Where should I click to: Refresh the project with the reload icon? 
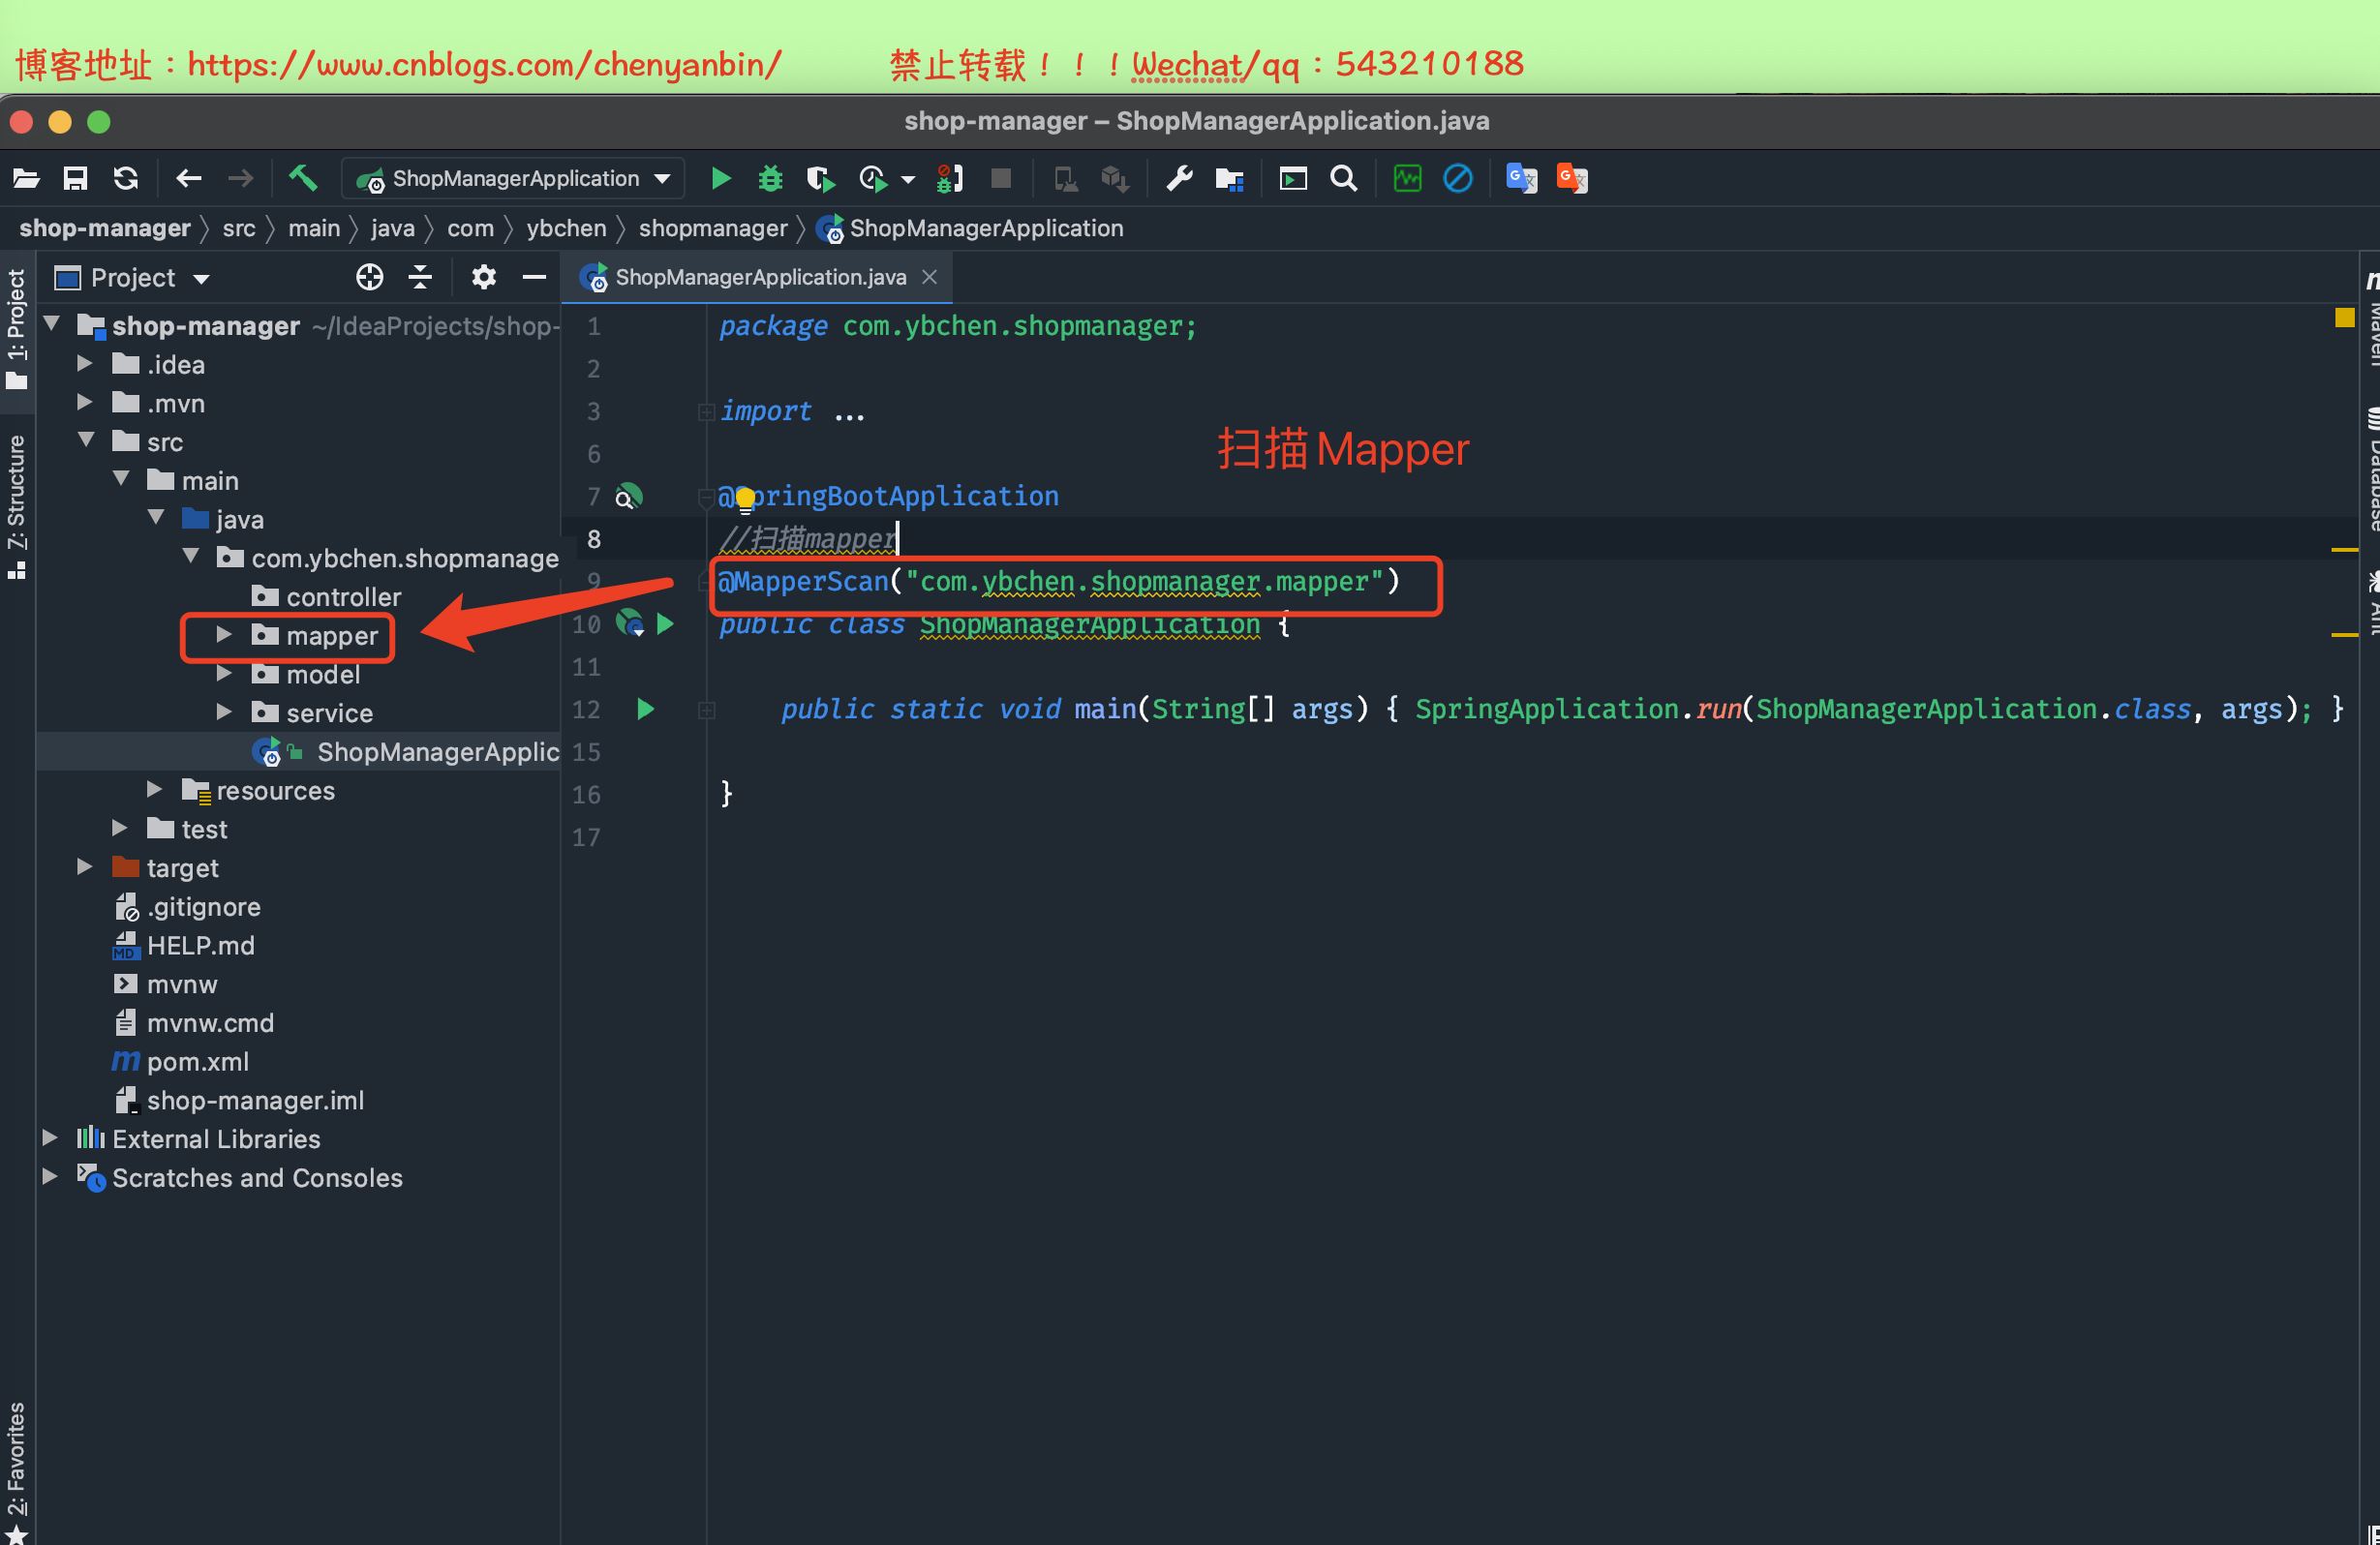(x=125, y=178)
